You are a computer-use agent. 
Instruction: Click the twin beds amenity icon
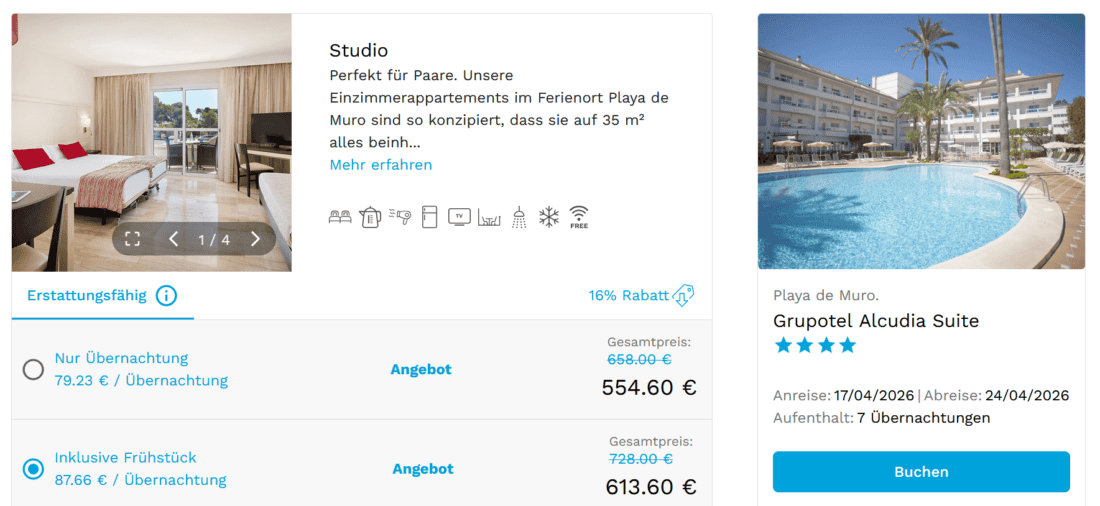click(x=340, y=217)
